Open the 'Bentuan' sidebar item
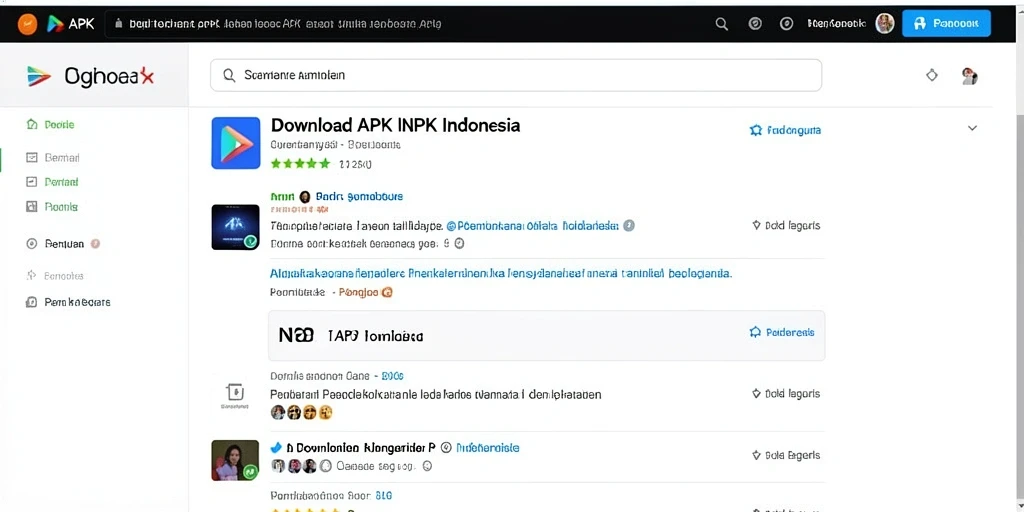This screenshot has height=512, width=1024. pyautogui.click(x=55, y=244)
